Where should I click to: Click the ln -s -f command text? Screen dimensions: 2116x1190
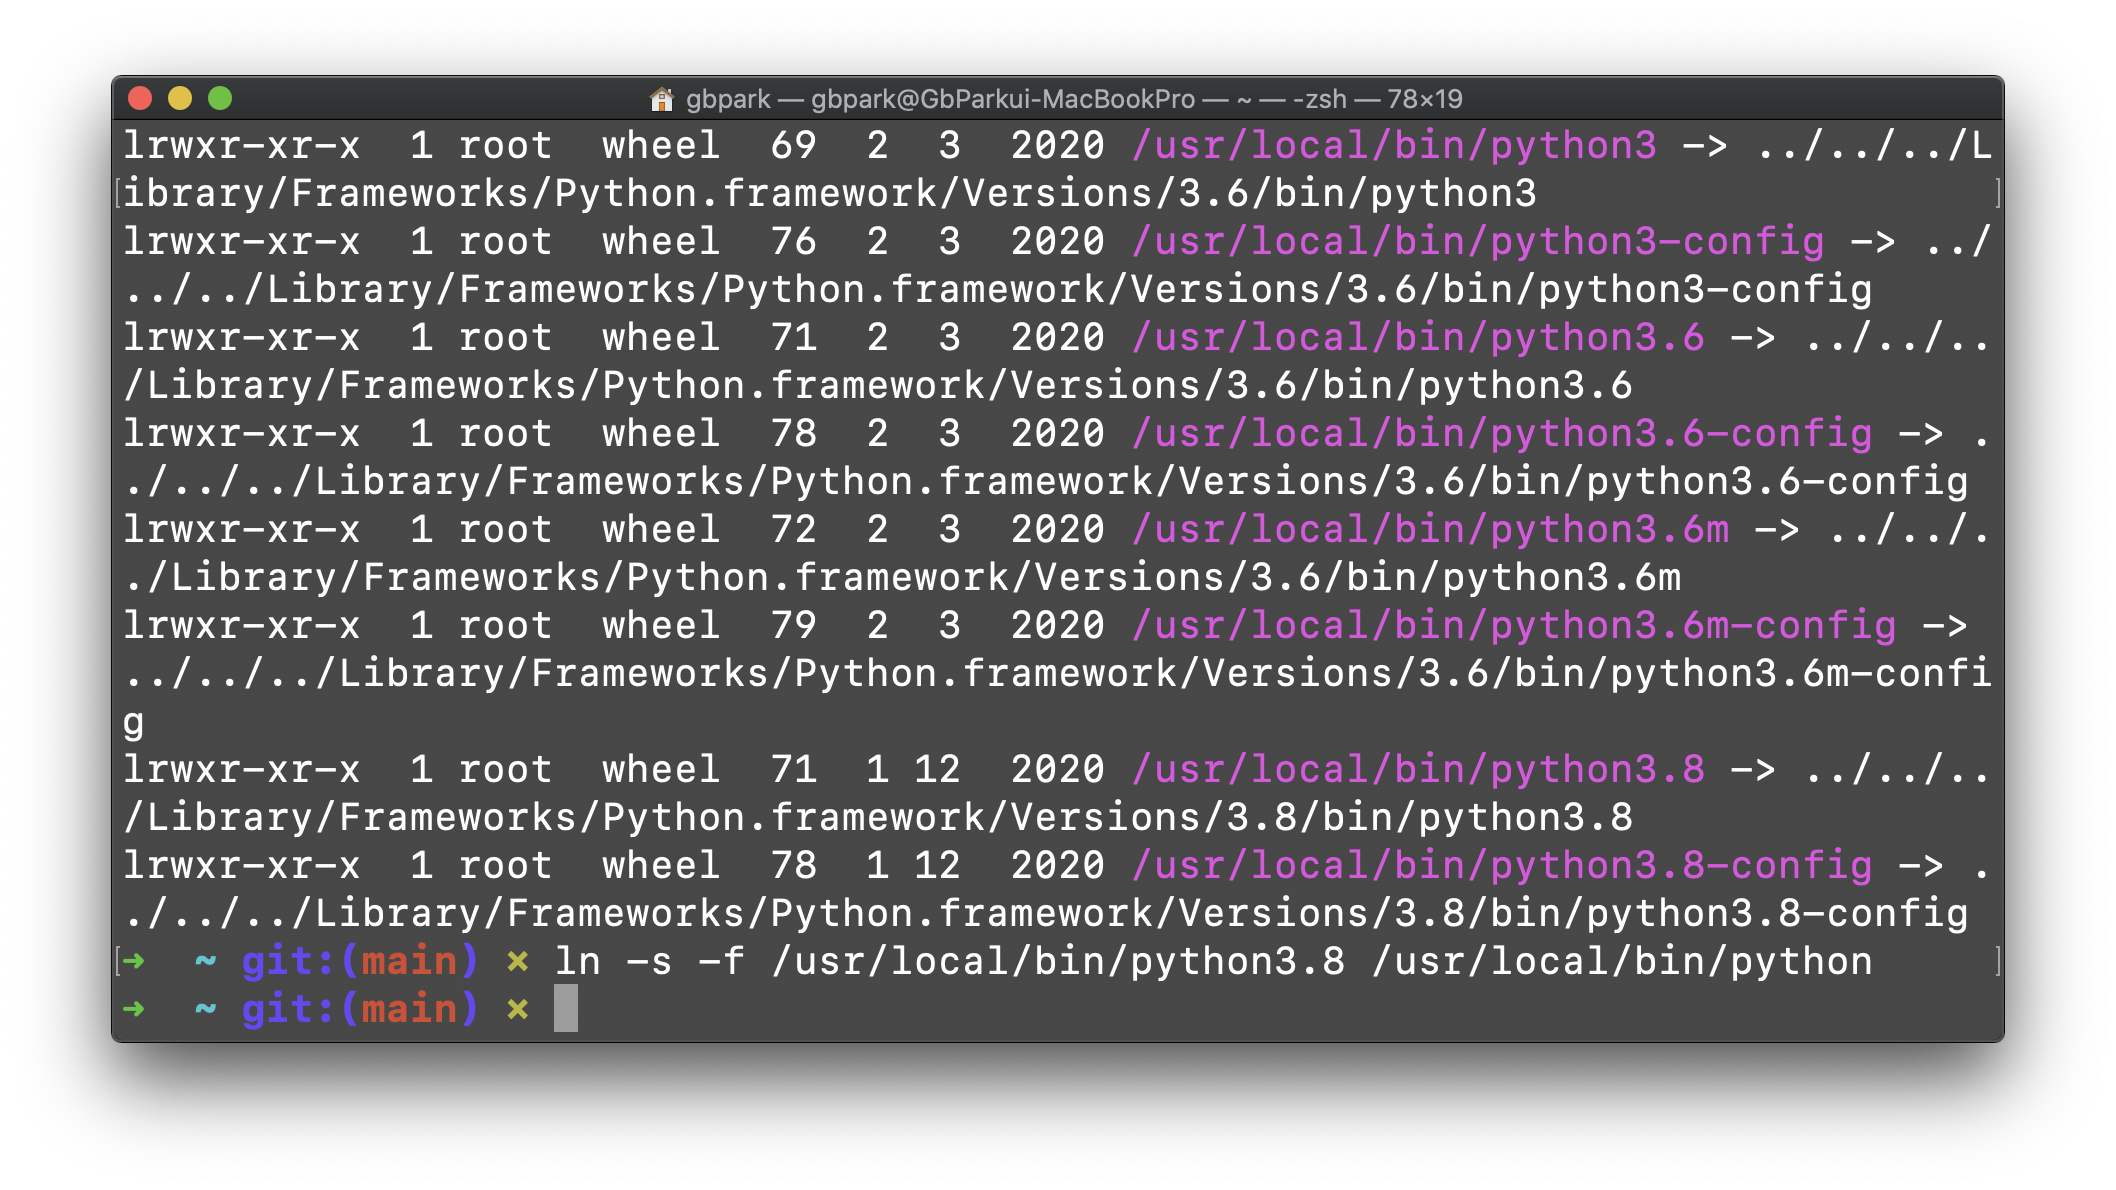pos(650,962)
